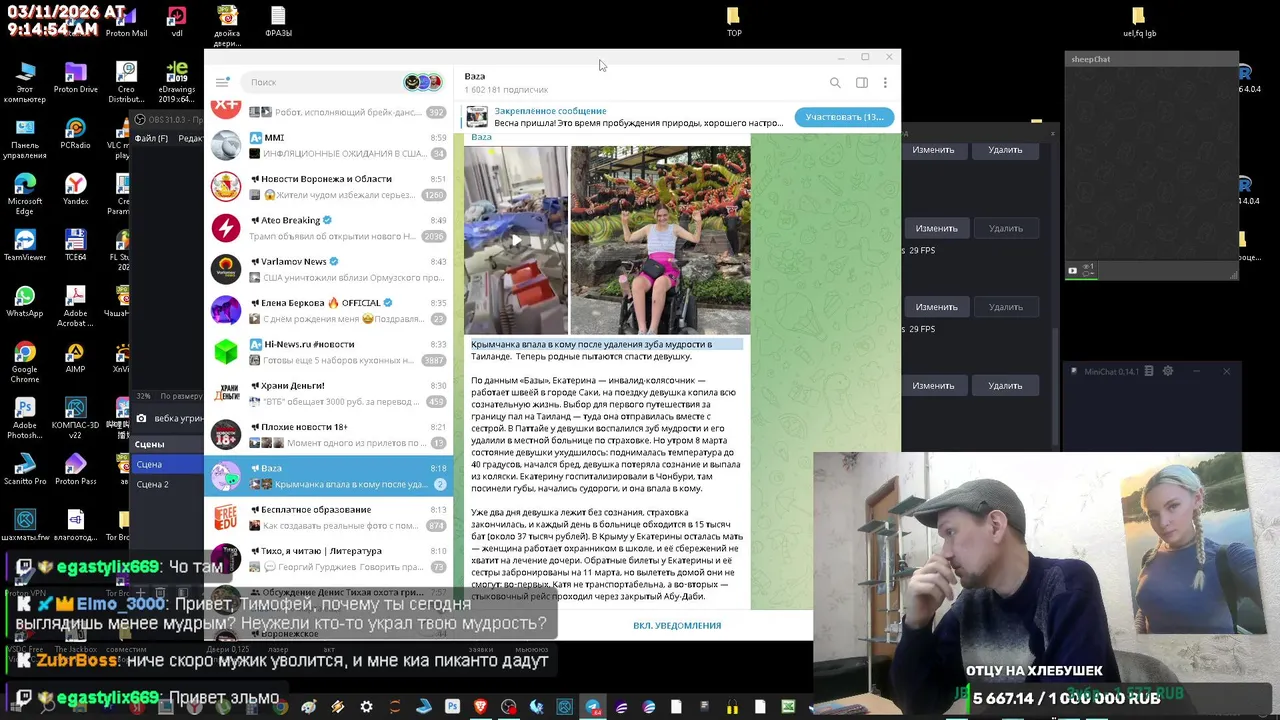The width and height of the screenshot is (1280, 720).
Task: Open the pinned message banner
Action: [626, 117]
